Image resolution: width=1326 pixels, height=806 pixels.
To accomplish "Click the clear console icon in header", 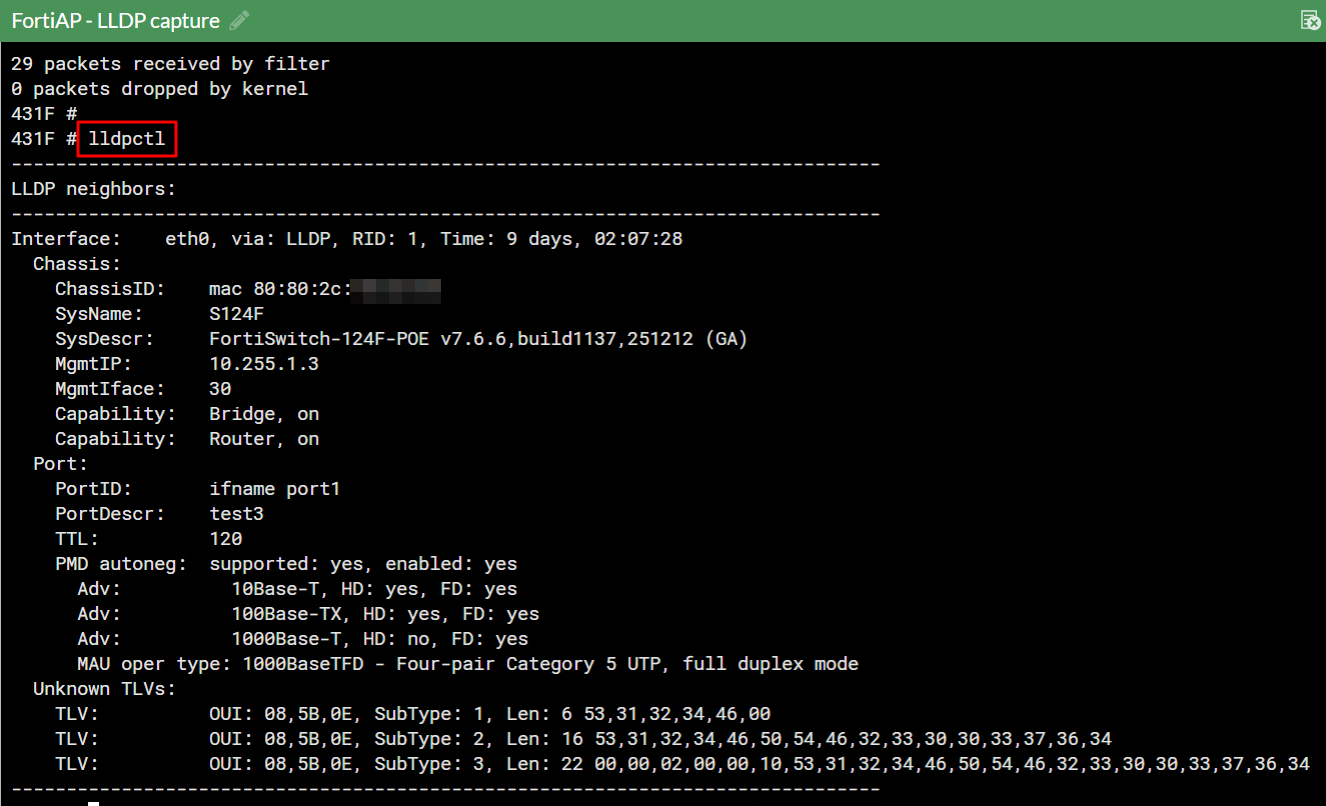I will coord(1308,20).
